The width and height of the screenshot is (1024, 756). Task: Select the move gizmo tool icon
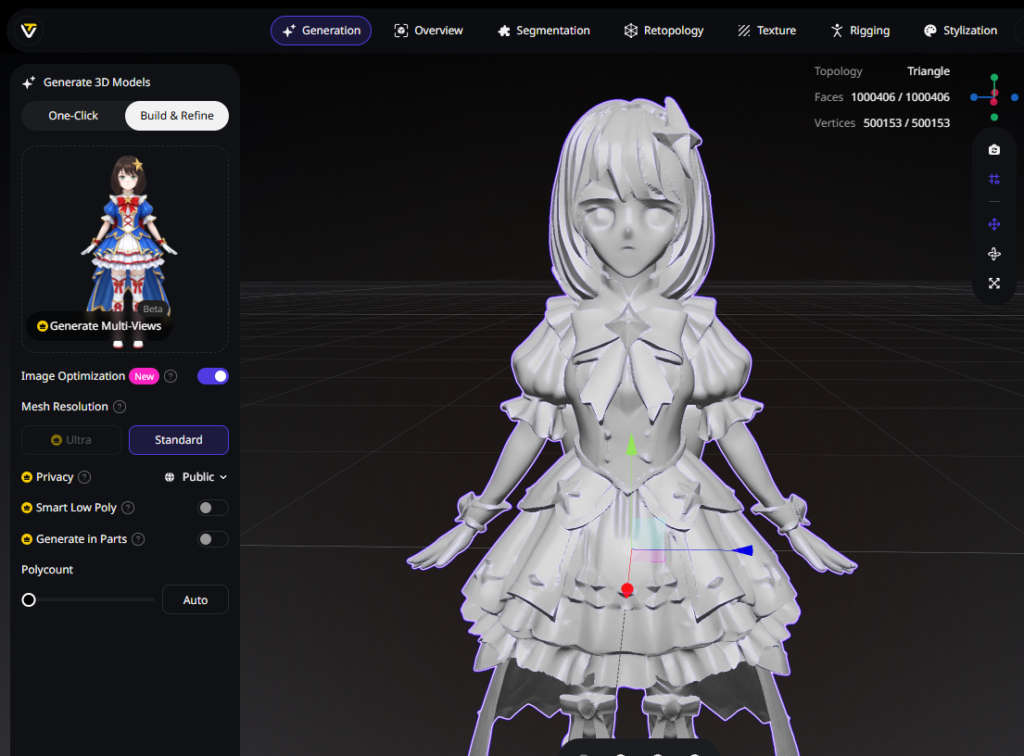coord(994,224)
